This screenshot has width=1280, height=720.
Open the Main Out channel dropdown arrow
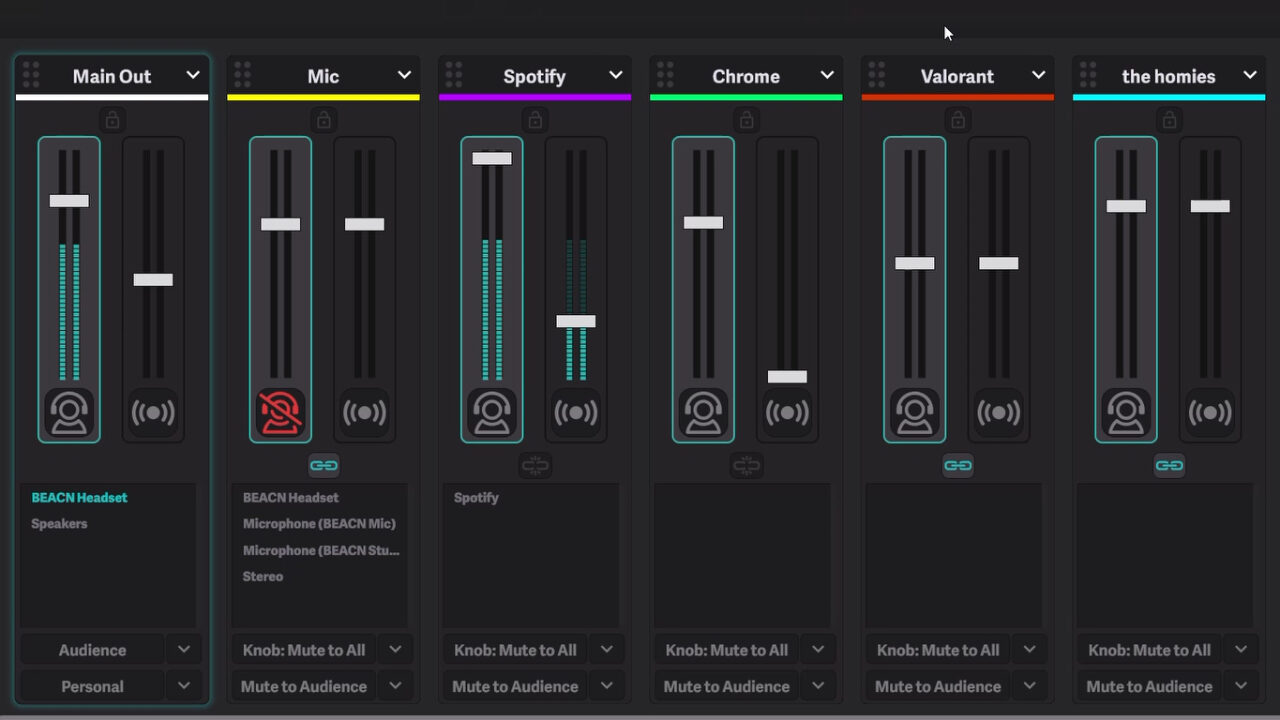coord(193,75)
